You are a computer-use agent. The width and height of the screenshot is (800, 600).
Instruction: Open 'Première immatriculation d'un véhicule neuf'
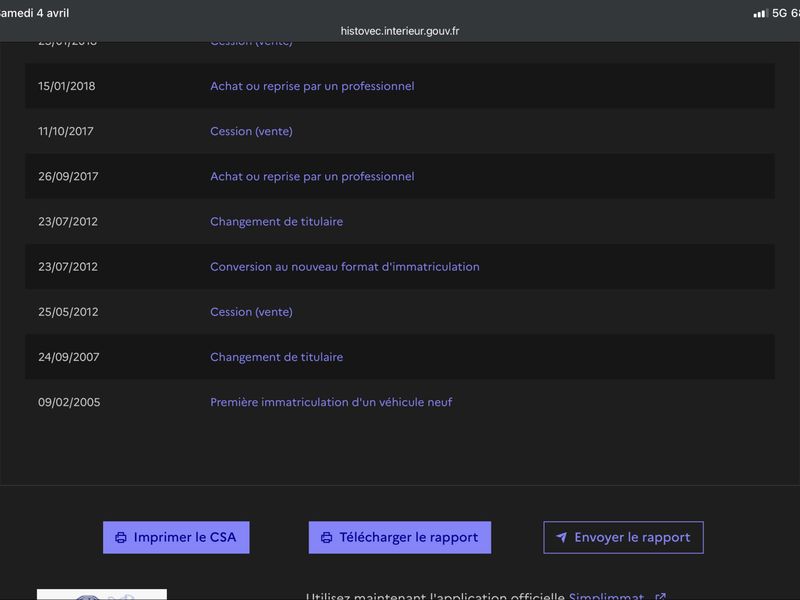pos(331,402)
